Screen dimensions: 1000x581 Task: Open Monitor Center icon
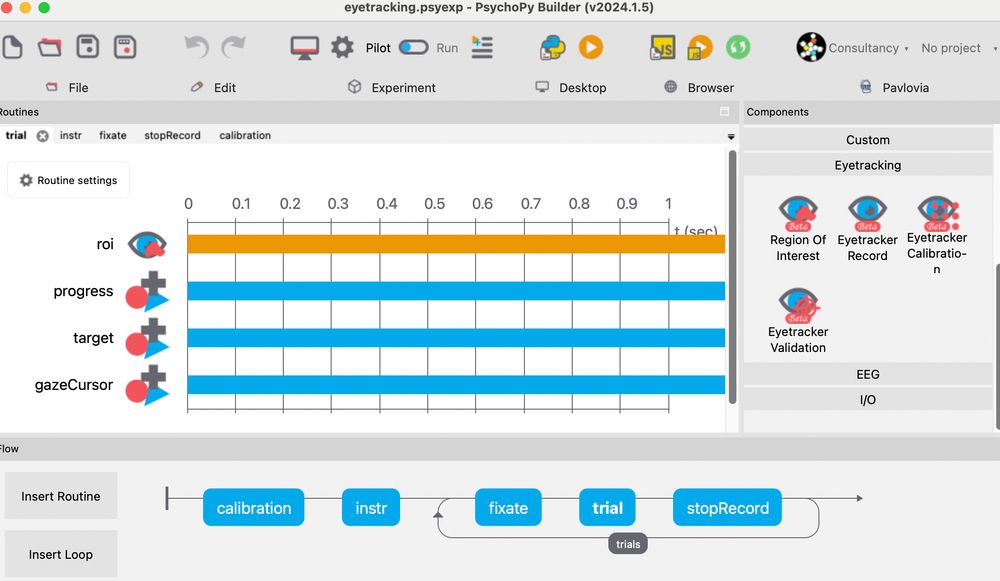pyautogui.click(x=304, y=48)
